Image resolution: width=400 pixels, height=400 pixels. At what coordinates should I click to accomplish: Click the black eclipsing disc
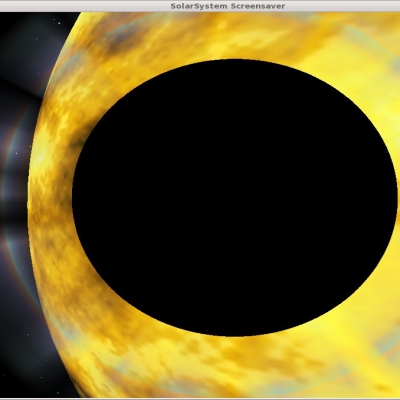tap(235, 197)
